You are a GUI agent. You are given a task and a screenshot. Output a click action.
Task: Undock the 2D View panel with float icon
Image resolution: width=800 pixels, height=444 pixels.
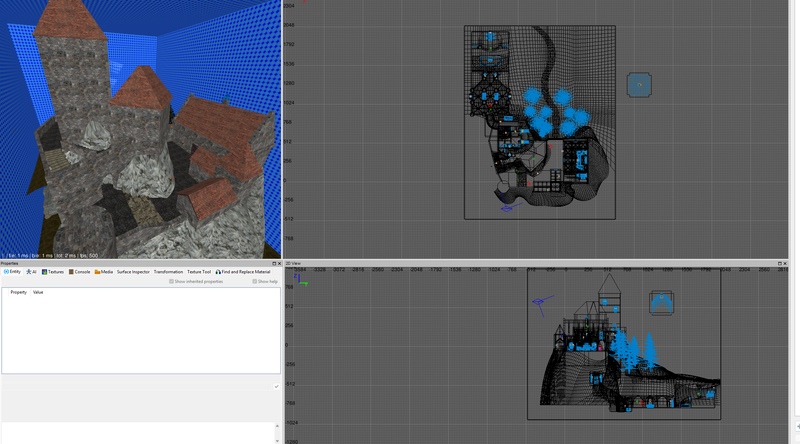[780, 263]
